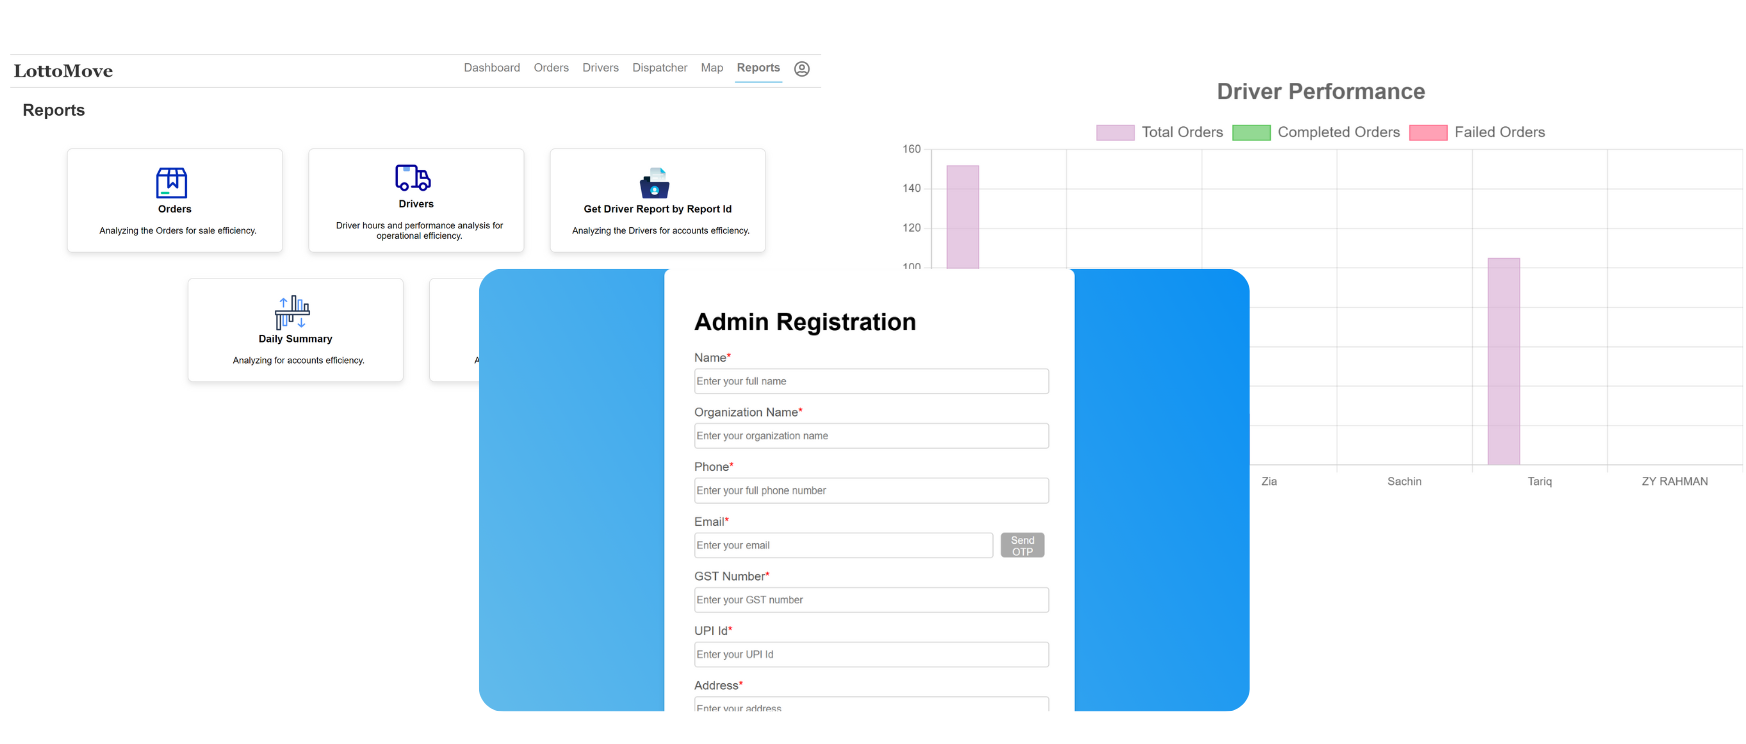
Task: Open Dispatcher in the navigation bar
Action: pyautogui.click(x=660, y=68)
